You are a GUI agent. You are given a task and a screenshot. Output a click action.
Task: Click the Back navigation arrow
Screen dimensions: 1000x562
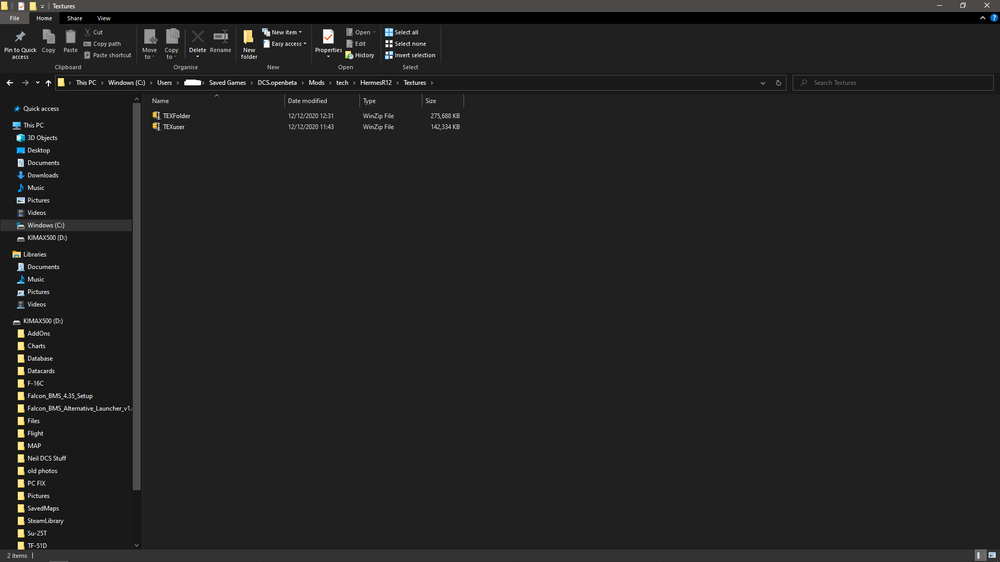tap(10, 83)
